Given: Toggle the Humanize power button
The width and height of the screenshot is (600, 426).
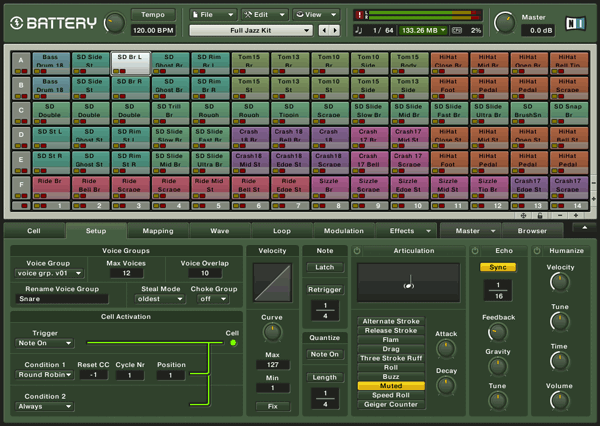Looking at the screenshot, I should tap(537, 251).
